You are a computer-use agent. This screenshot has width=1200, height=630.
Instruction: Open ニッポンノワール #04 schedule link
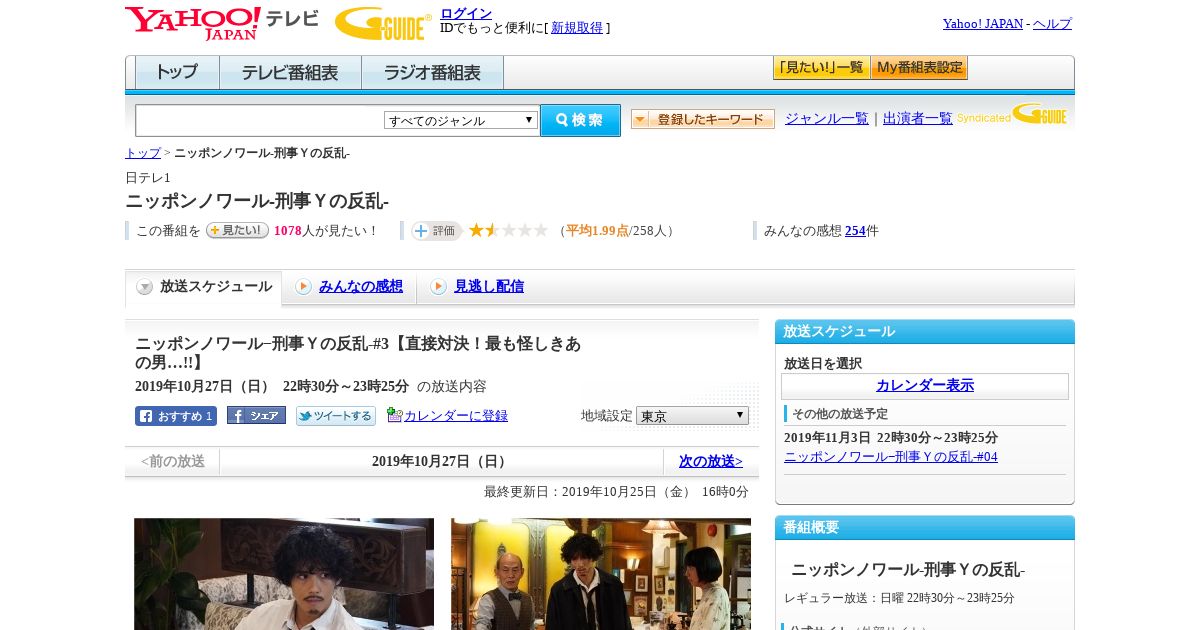891,457
